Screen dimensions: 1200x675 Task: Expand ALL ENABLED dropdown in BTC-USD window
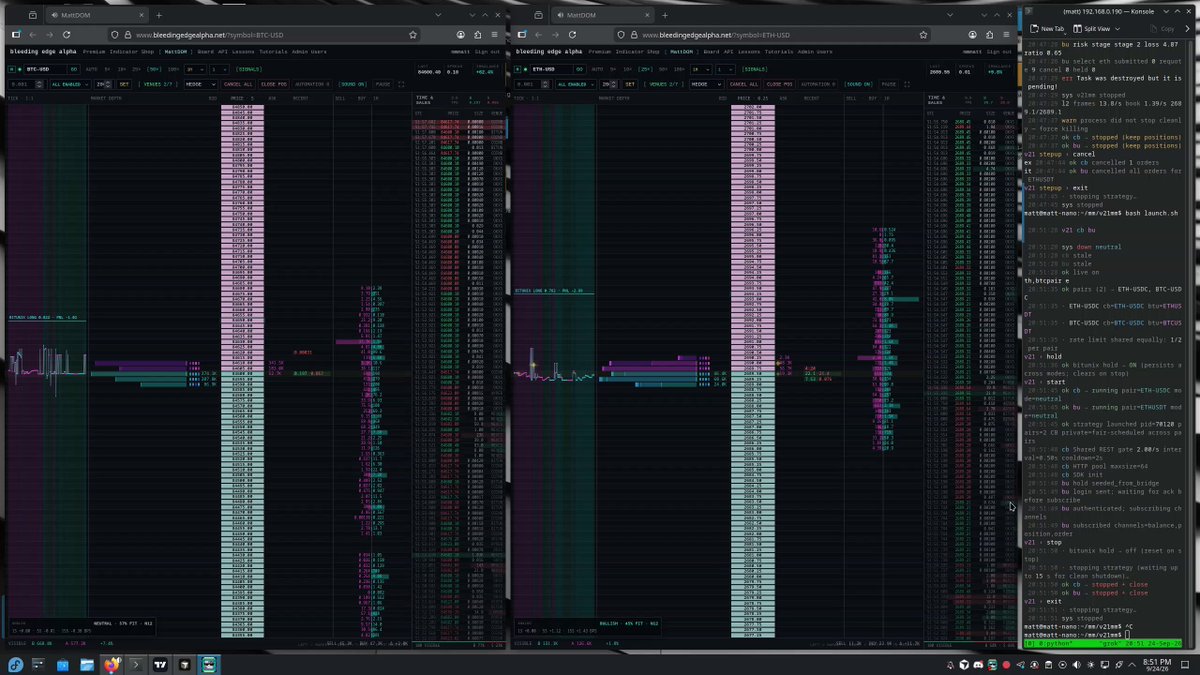pyautogui.click(x=71, y=84)
